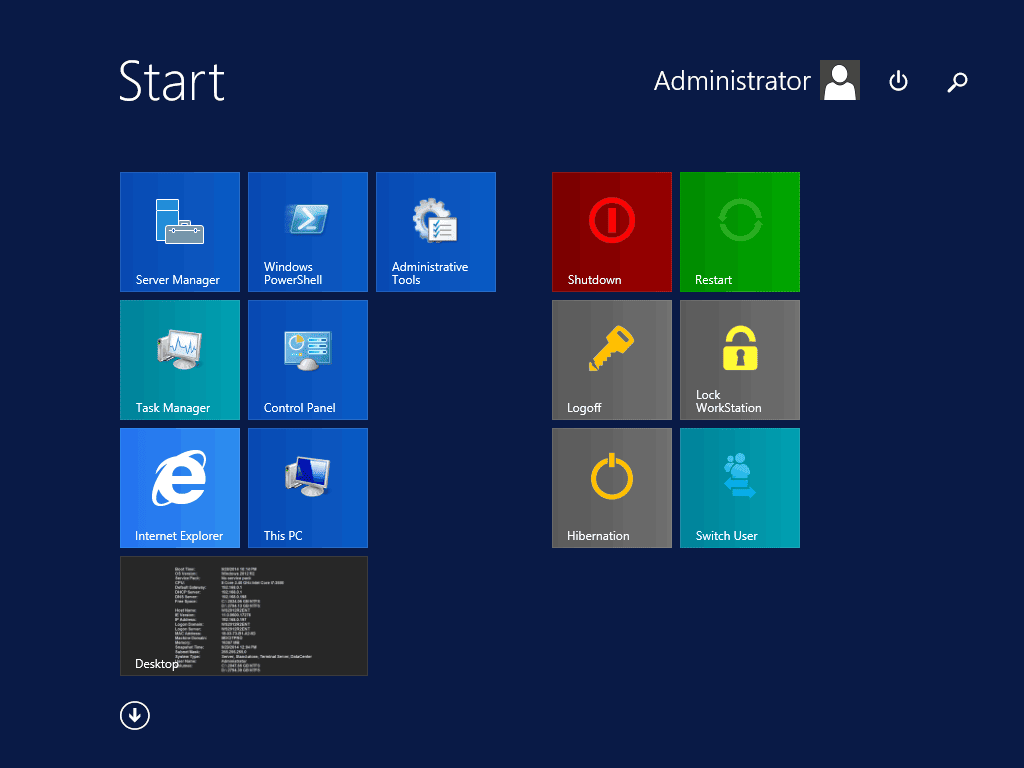Open the Control Panel tile
Image resolution: width=1024 pixels, height=768 pixels.
(x=307, y=360)
